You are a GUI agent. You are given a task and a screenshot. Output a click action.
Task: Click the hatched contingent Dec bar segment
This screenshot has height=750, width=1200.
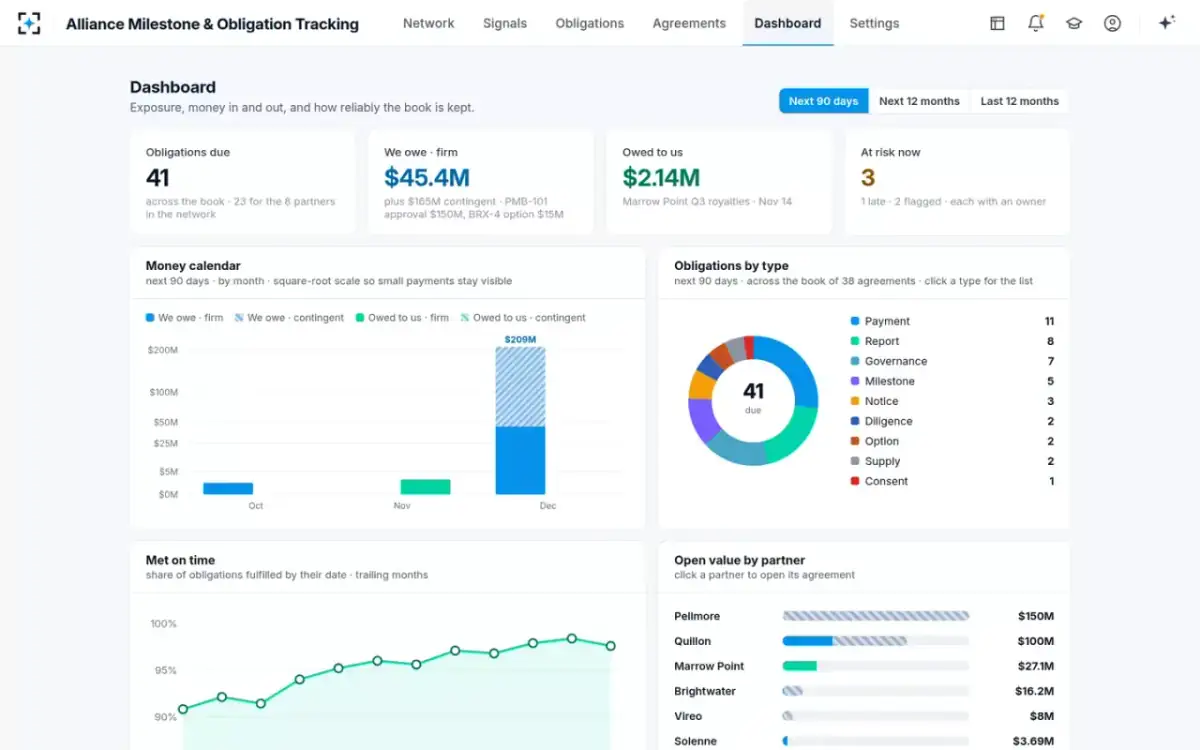click(x=521, y=387)
